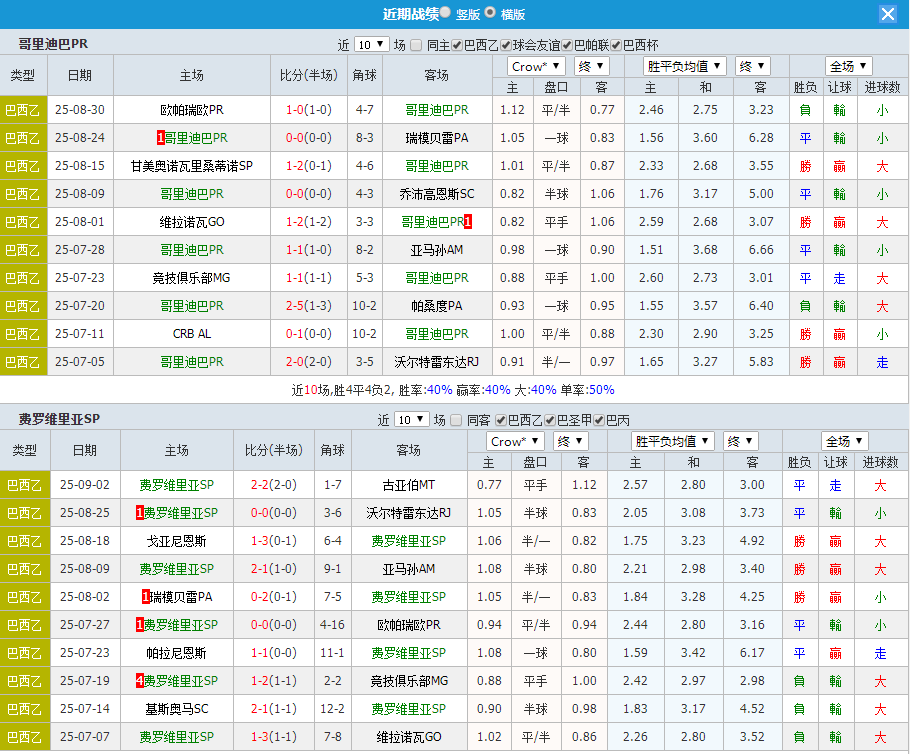This screenshot has height=754, width=910.
Task: Enable the 同客 checkbox in second section
Action: [455, 420]
